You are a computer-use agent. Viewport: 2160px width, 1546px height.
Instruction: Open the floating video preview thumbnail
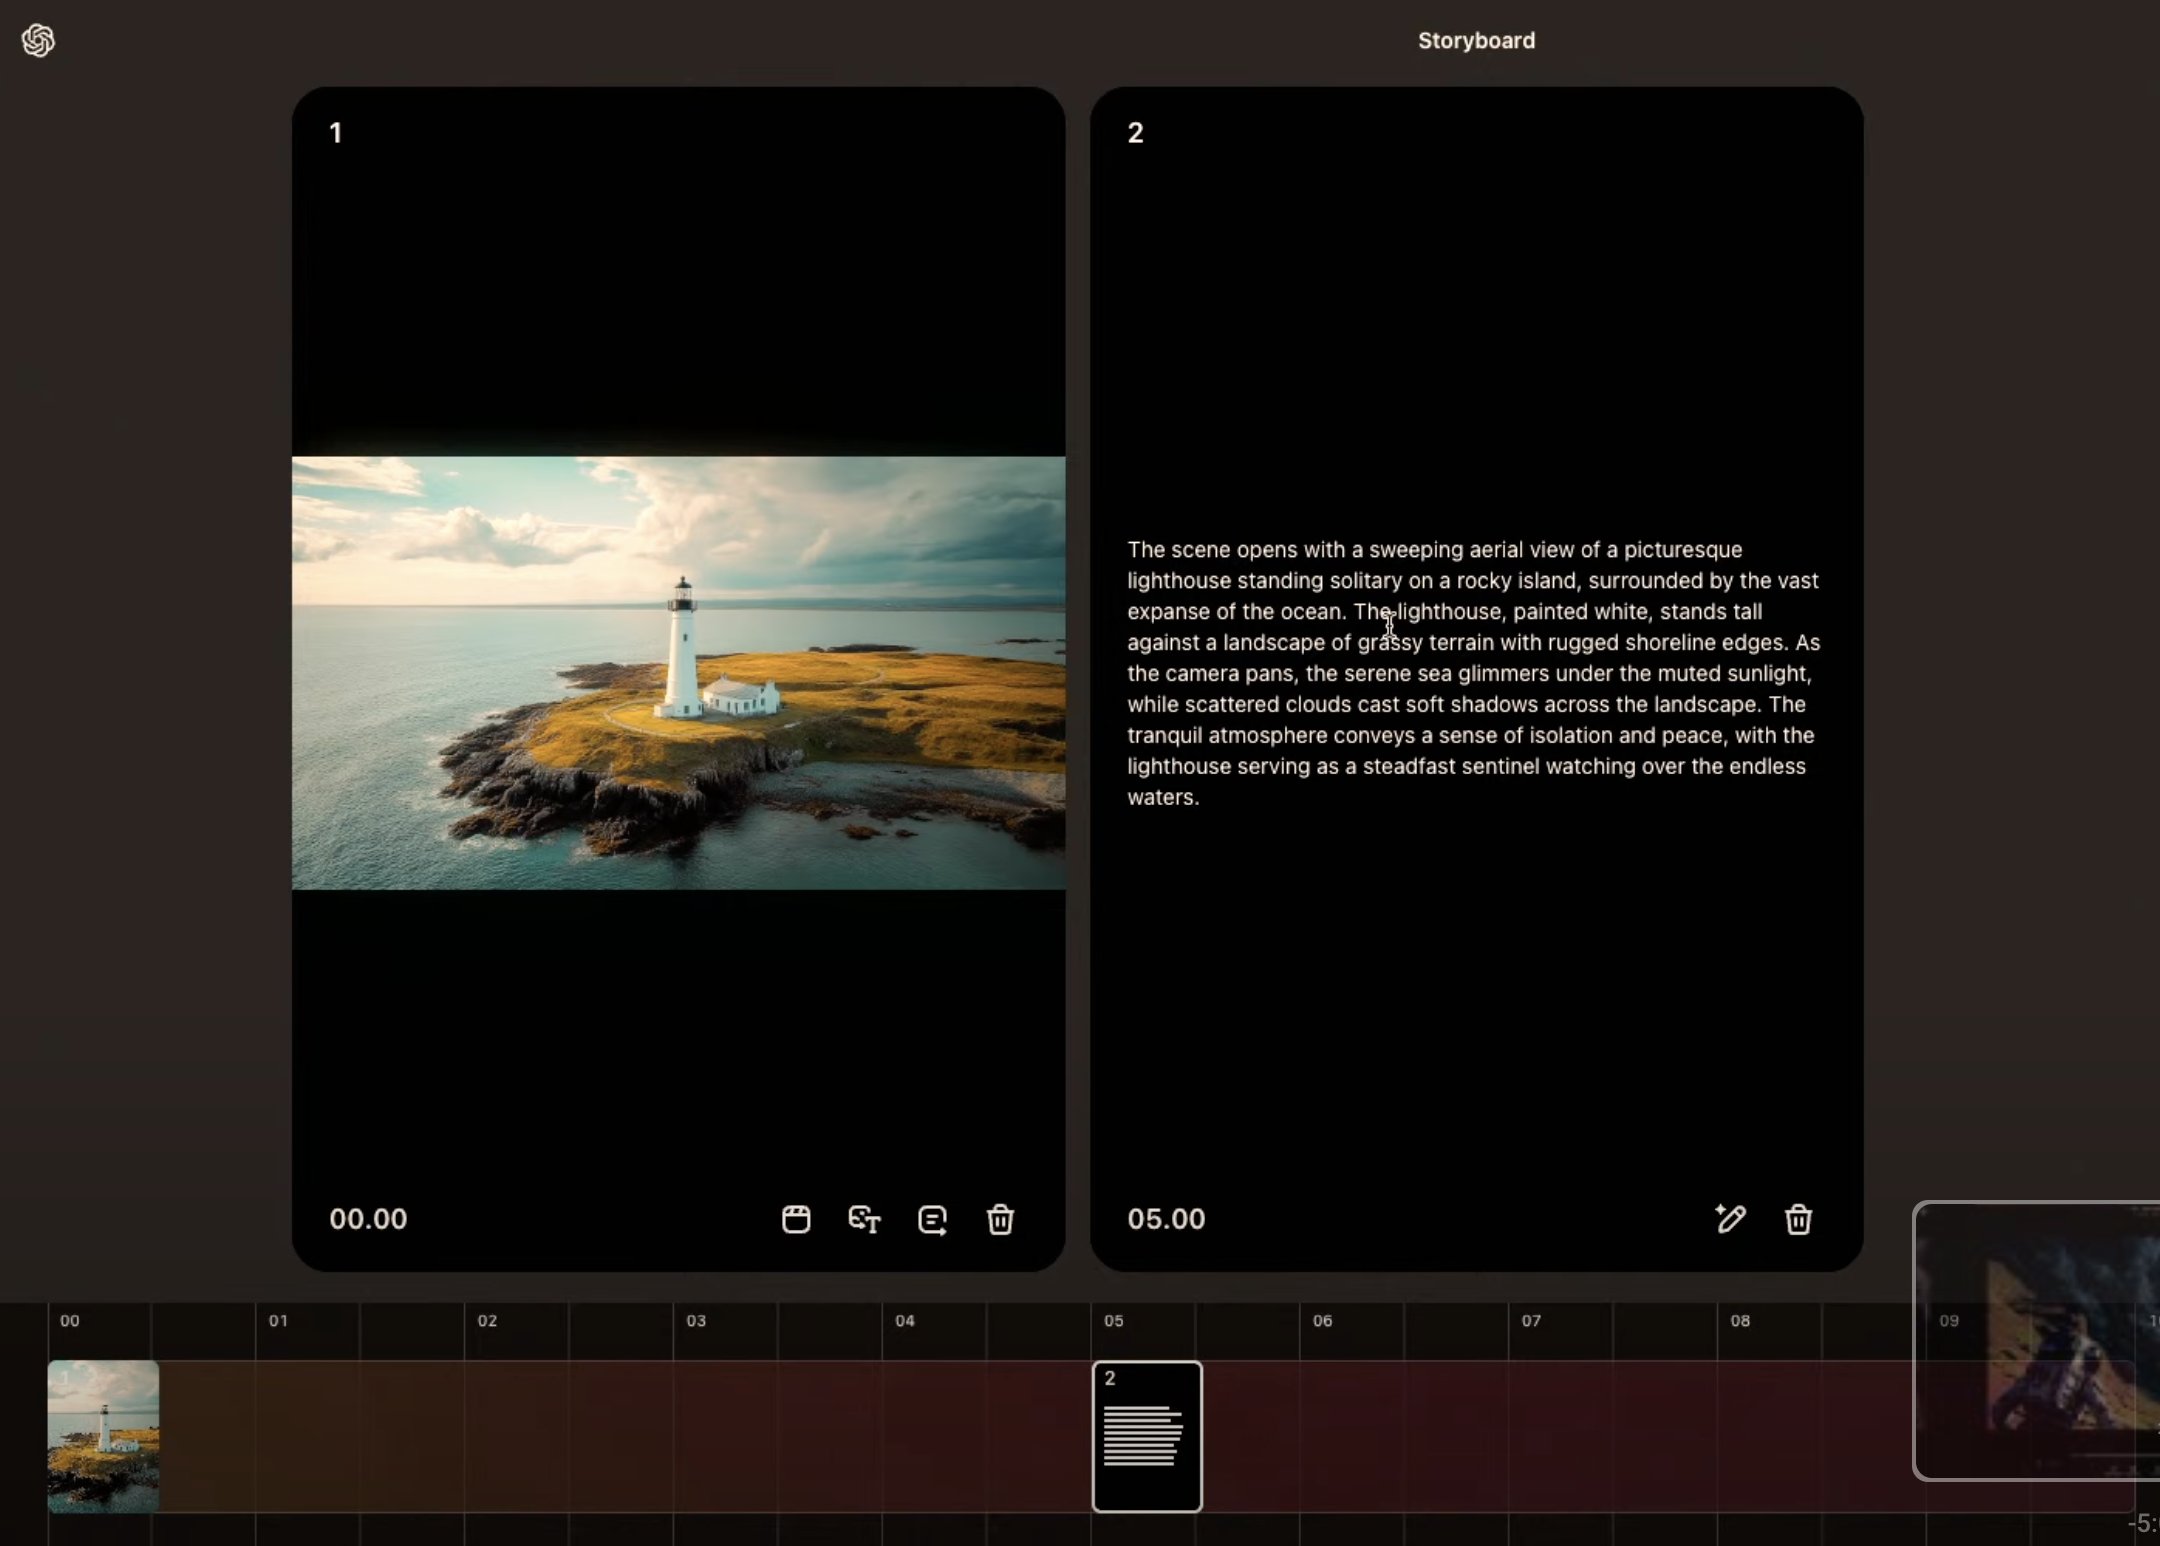pyautogui.click(x=2040, y=1340)
